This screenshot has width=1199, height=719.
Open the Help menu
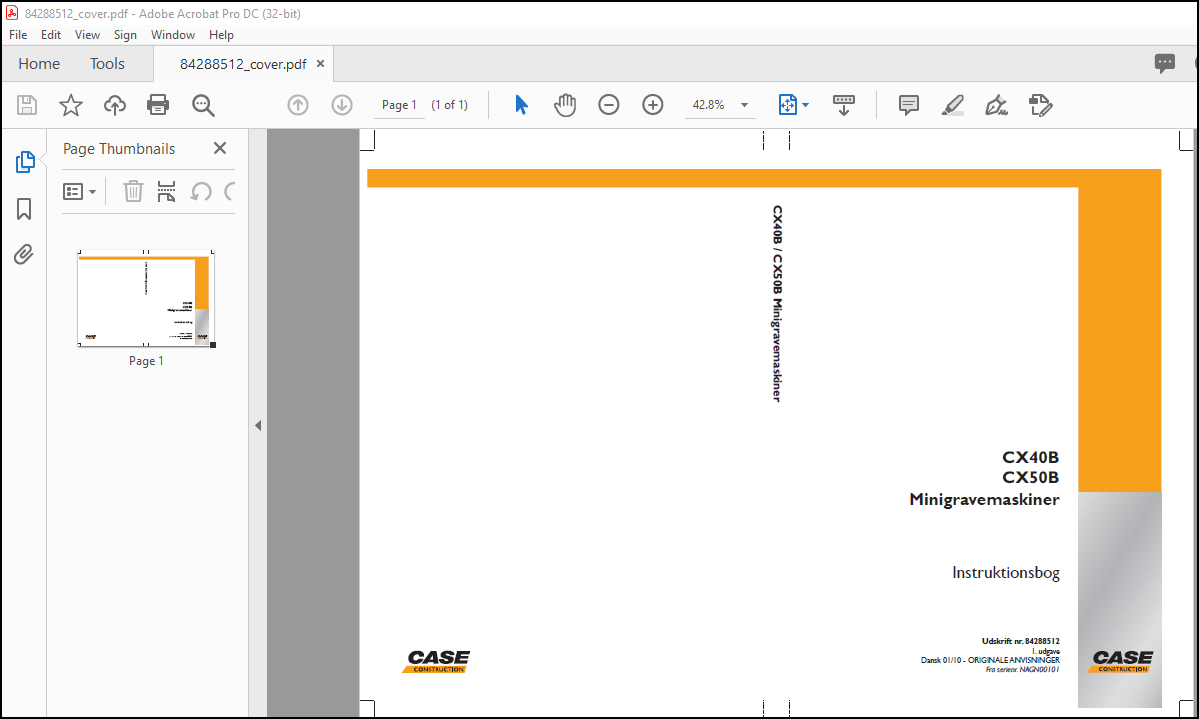pyautogui.click(x=221, y=35)
